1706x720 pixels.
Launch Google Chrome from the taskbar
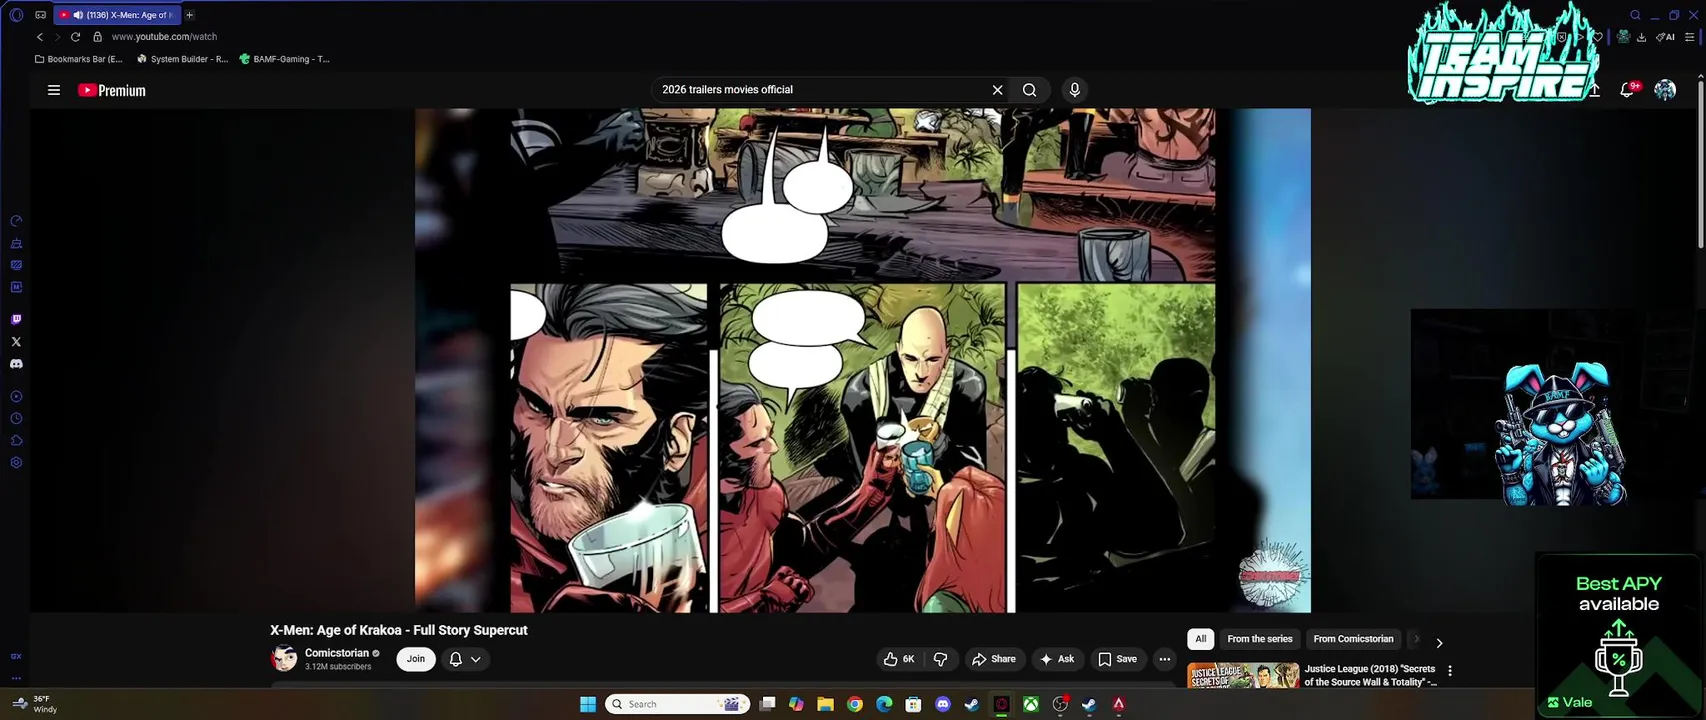click(855, 704)
